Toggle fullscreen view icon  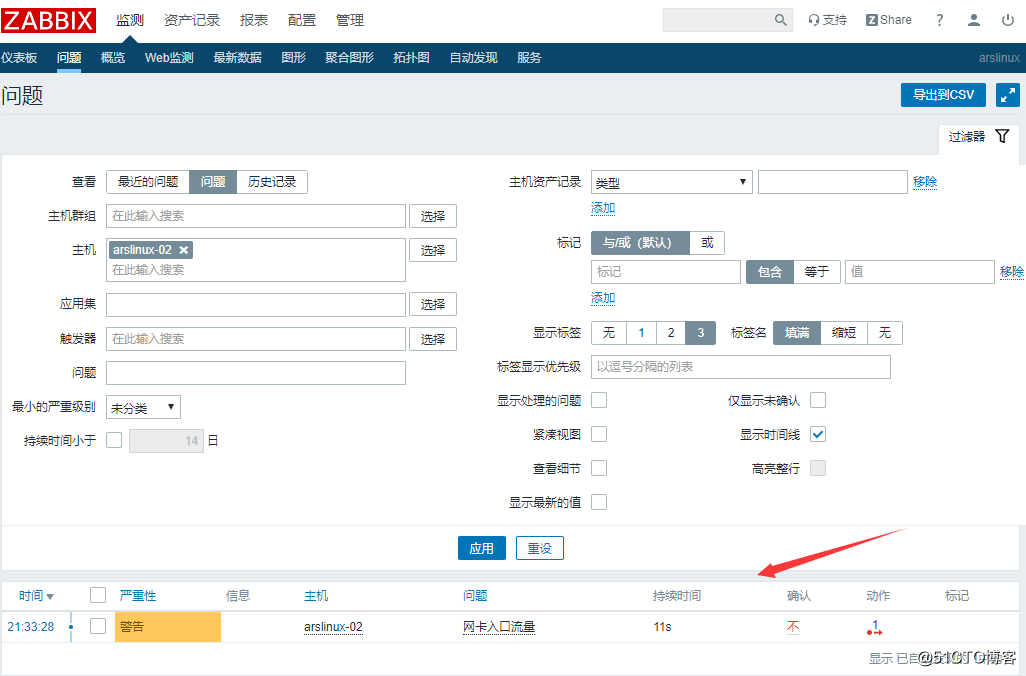pyautogui.click(x=1008, y=95)
